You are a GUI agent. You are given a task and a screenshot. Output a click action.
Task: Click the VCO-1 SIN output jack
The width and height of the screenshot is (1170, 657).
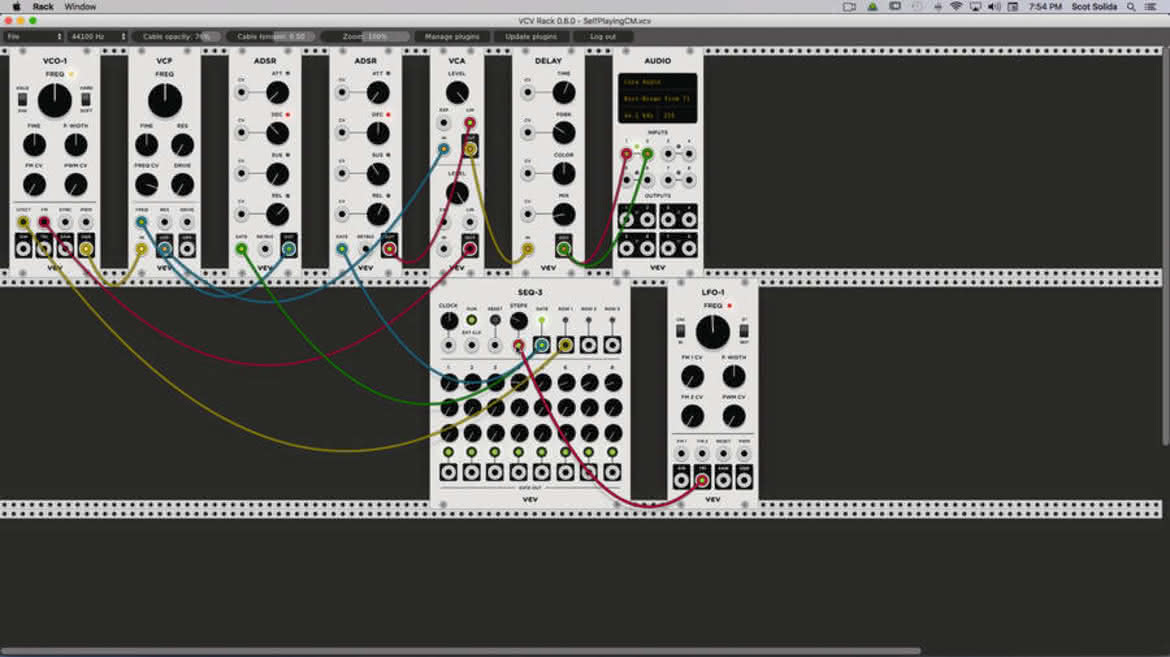(23, 249)
